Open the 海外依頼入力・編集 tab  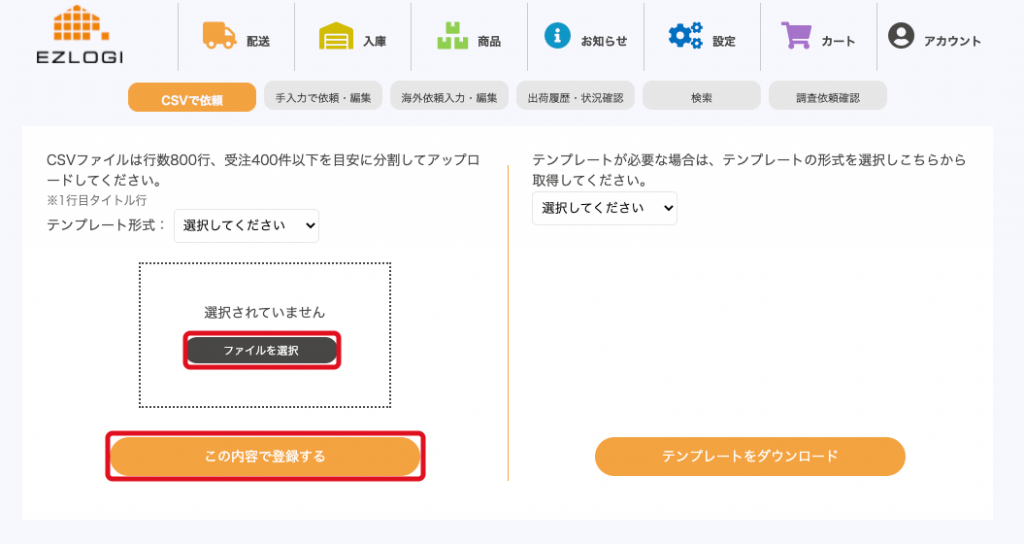449,97
